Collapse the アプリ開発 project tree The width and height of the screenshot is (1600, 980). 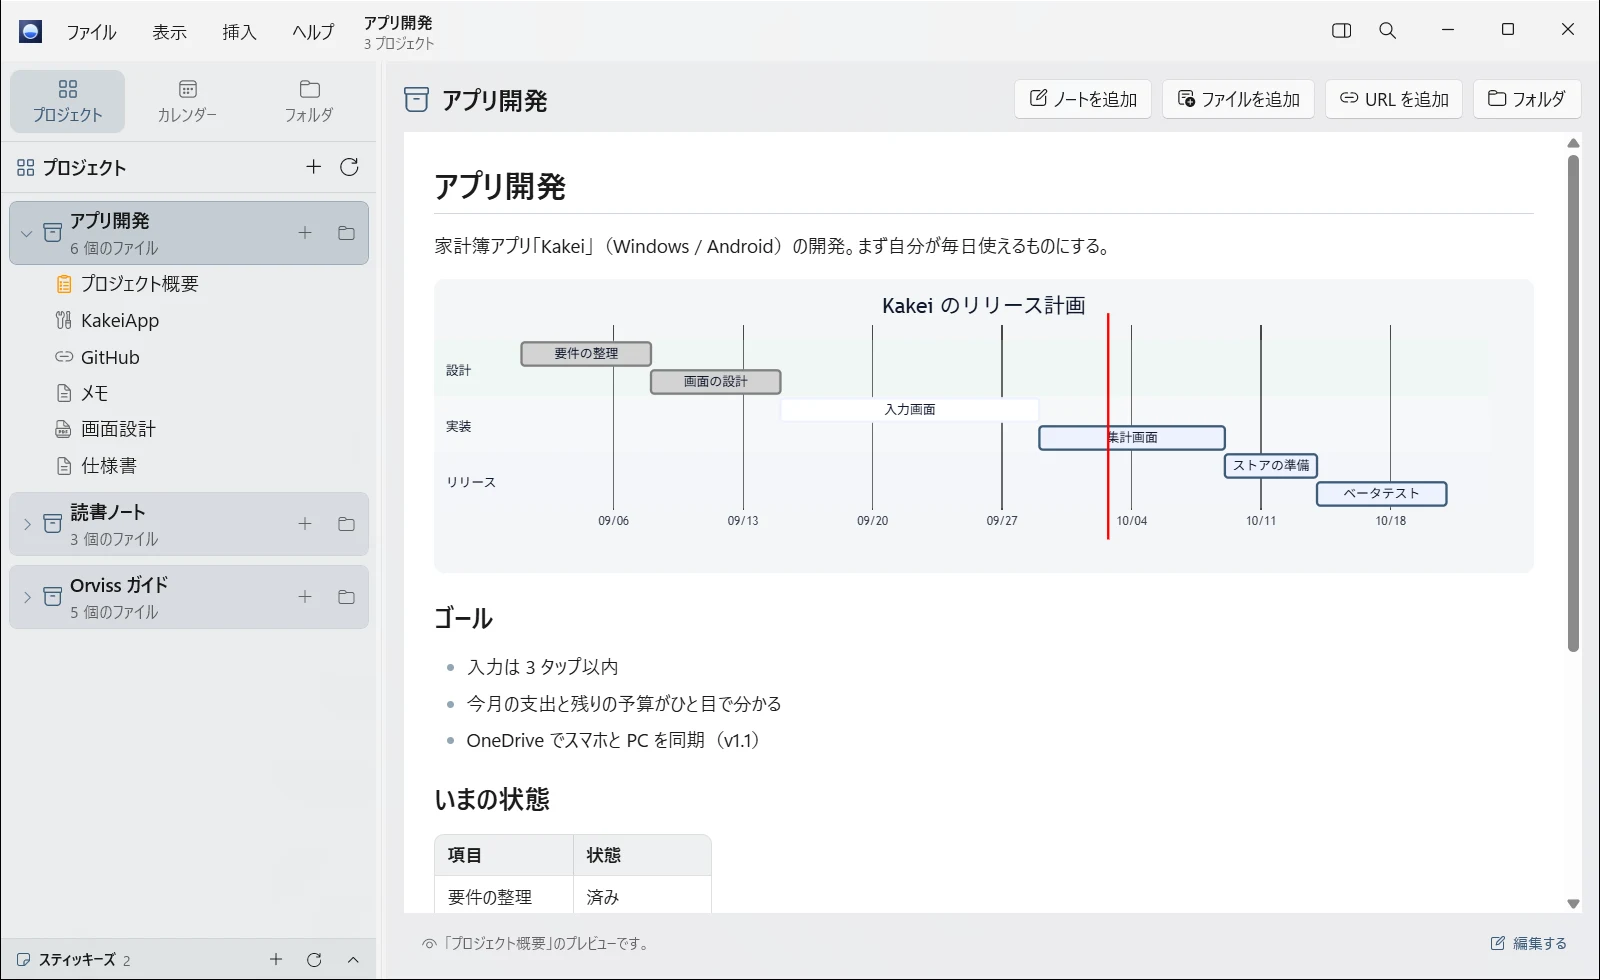[27, 234]
